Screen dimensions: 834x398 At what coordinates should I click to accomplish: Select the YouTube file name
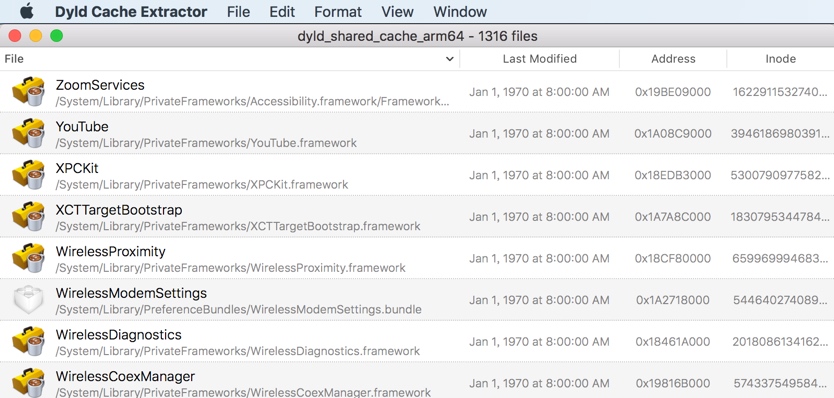82,127
